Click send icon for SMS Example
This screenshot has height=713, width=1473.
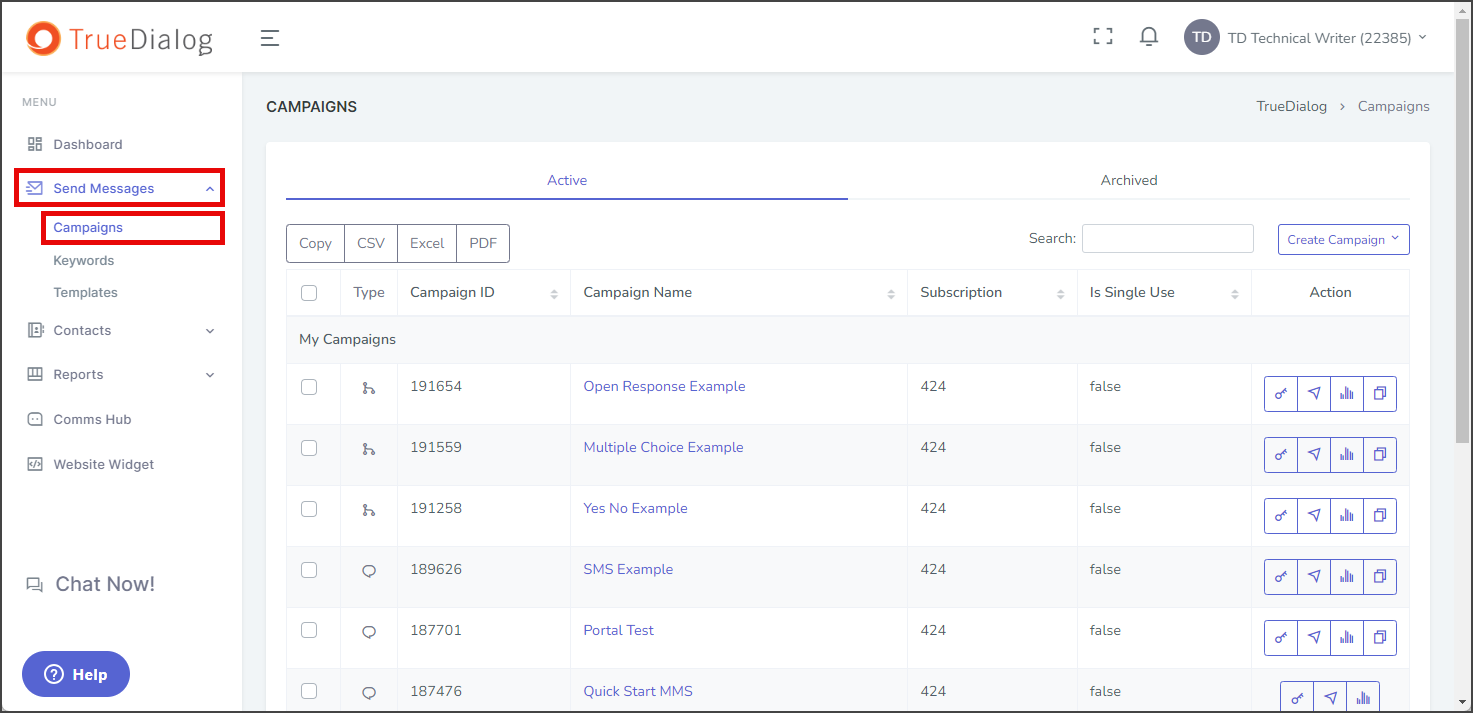[1314, 577]
